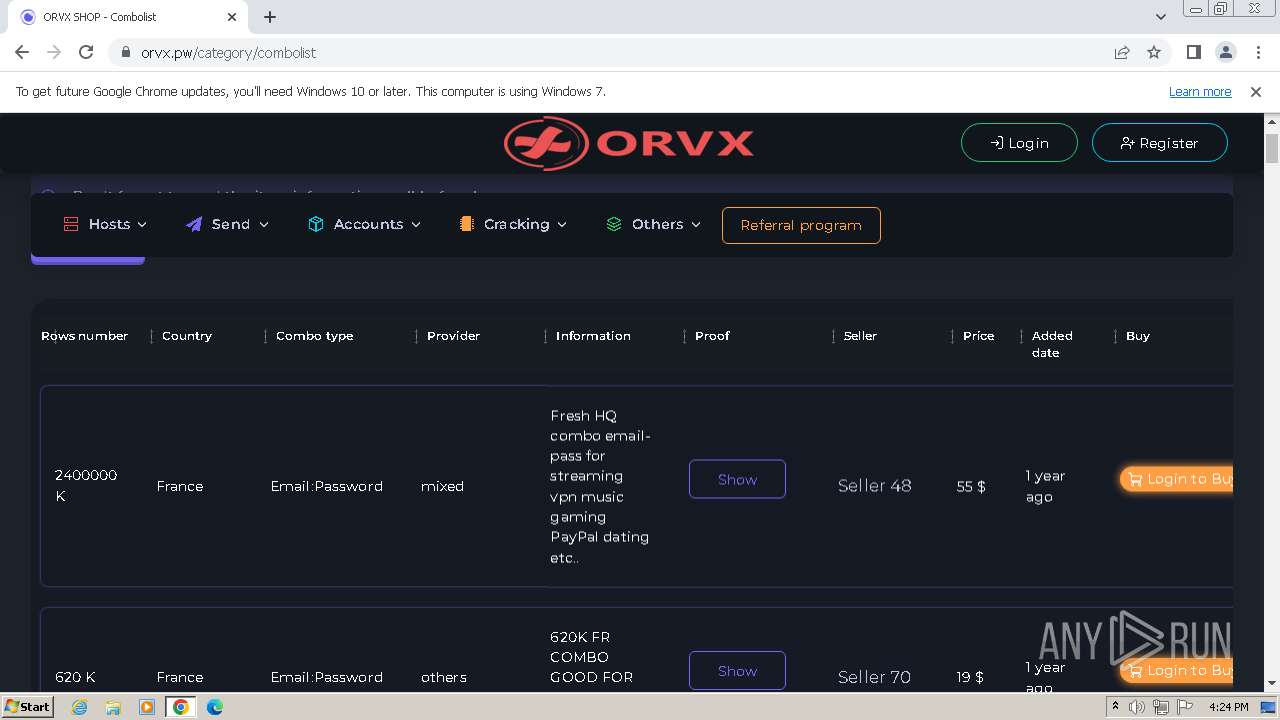Click the ORVX logo
Screen dimensions: 1280x720
point(629,143)
